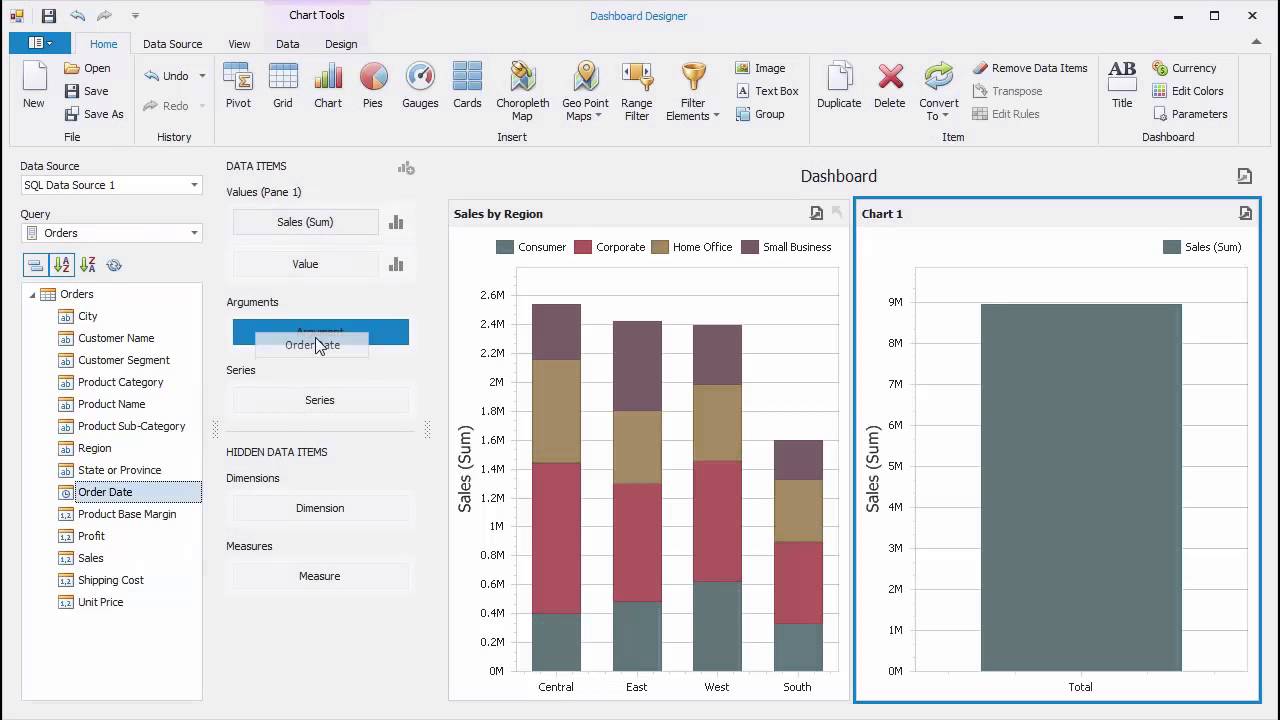Add a new pane icon in Data Items
This screenshot has width=1280, height=720.
[406, 168]
